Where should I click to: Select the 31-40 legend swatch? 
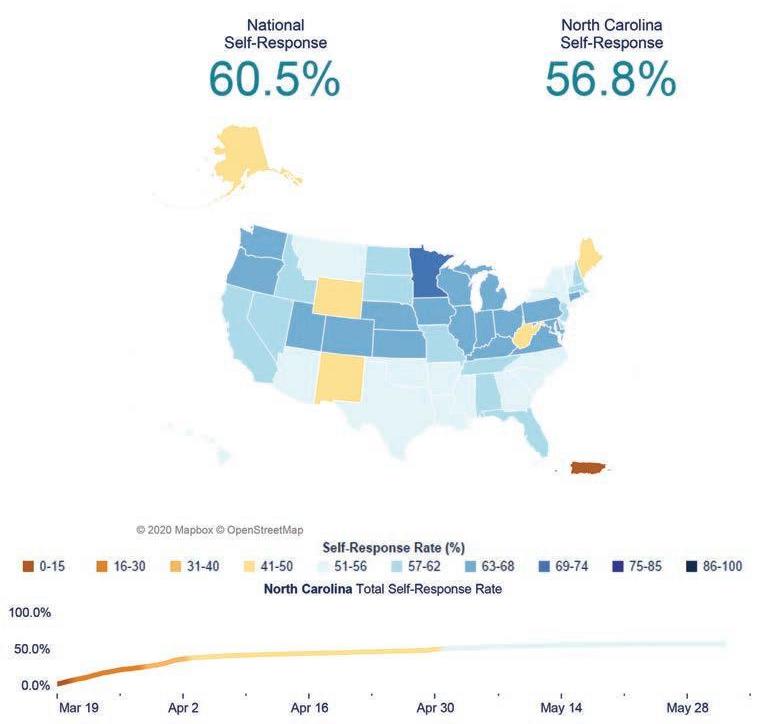pos(176,566)
